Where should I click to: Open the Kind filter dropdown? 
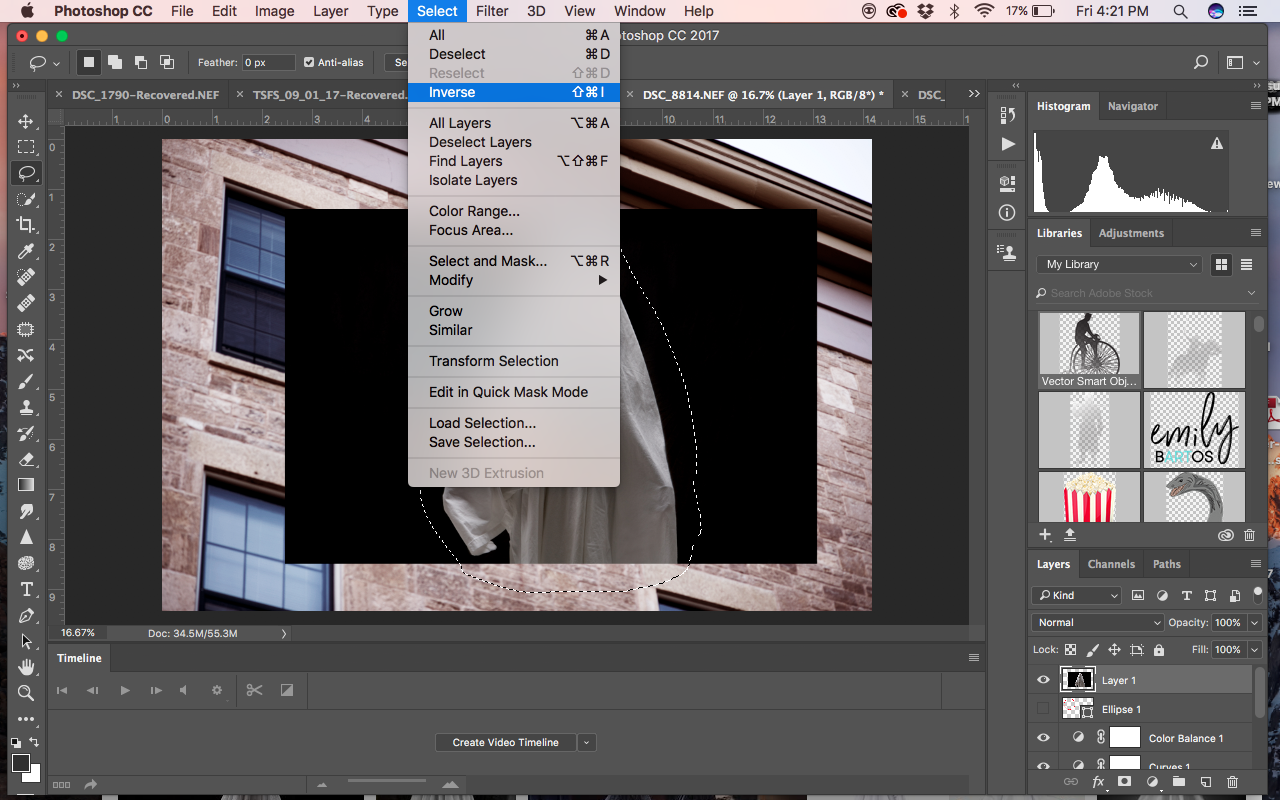pyautogui.click(x=1076, y=595)
